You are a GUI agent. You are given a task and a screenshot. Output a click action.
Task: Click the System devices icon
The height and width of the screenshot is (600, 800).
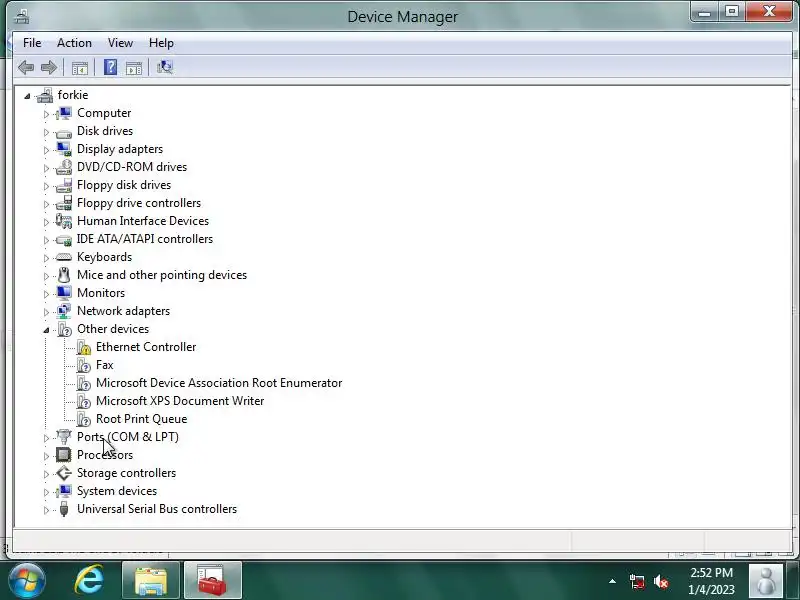click(64, 491)
